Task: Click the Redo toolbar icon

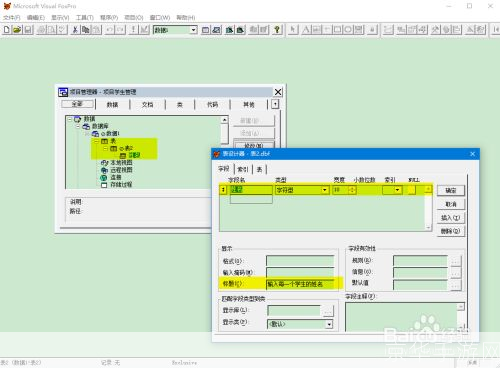Action: [120, 30]
